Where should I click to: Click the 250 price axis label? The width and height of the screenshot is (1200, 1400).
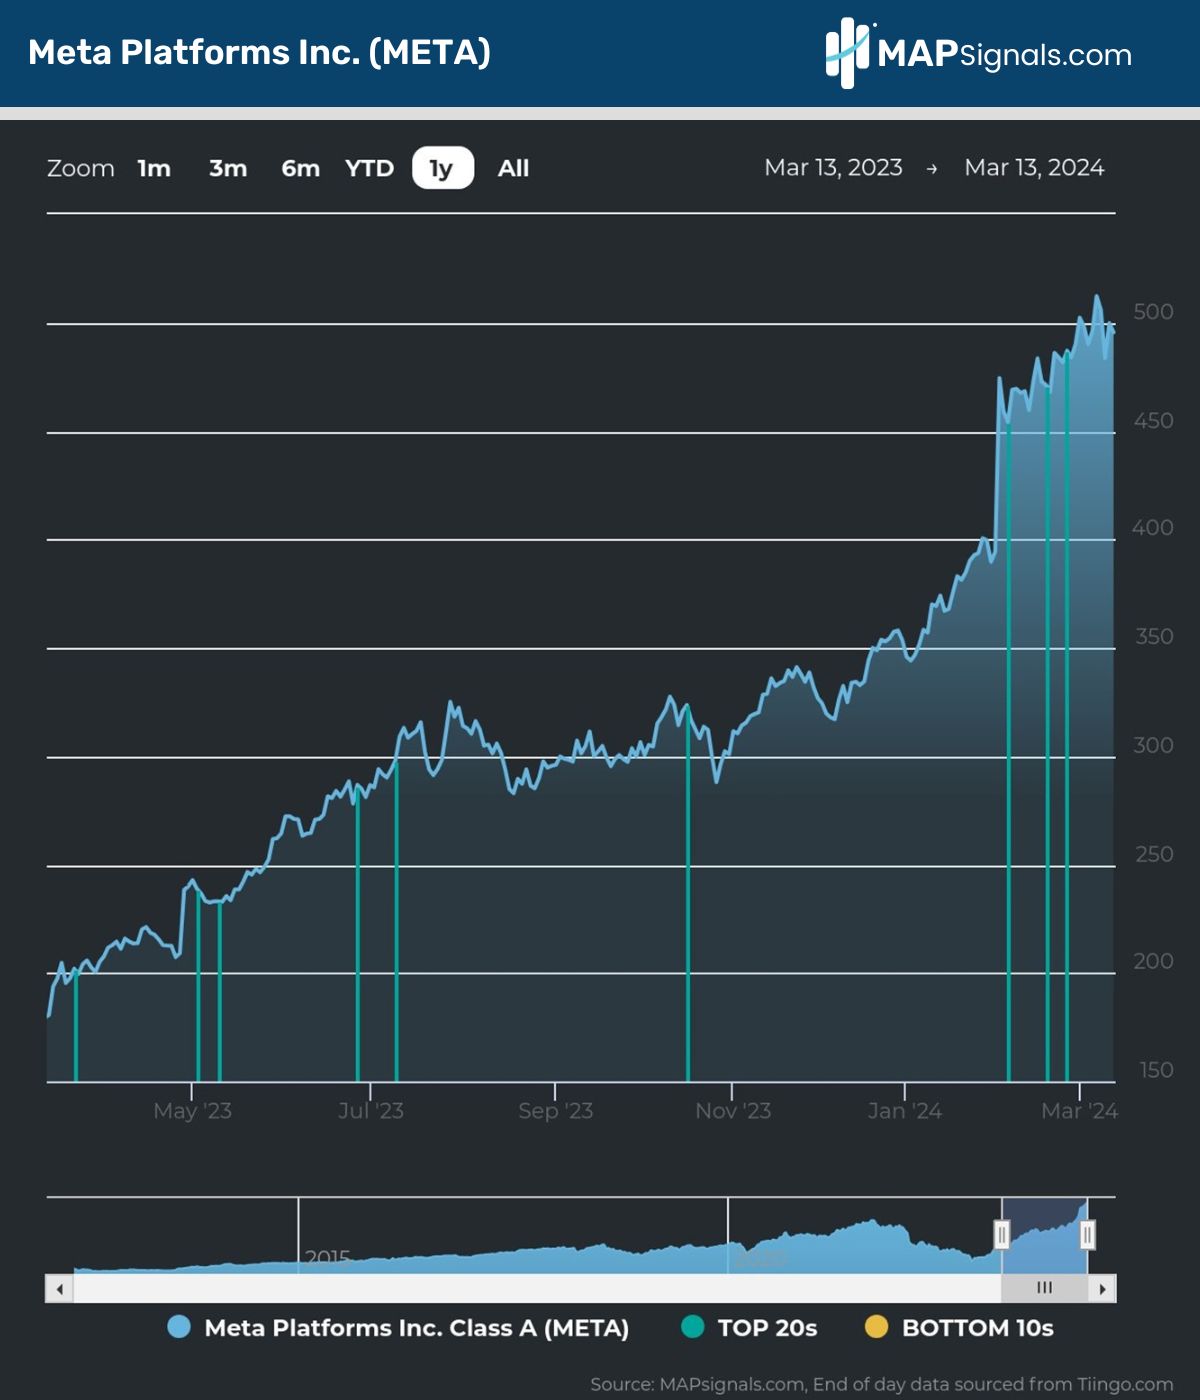coord(1154,854)
